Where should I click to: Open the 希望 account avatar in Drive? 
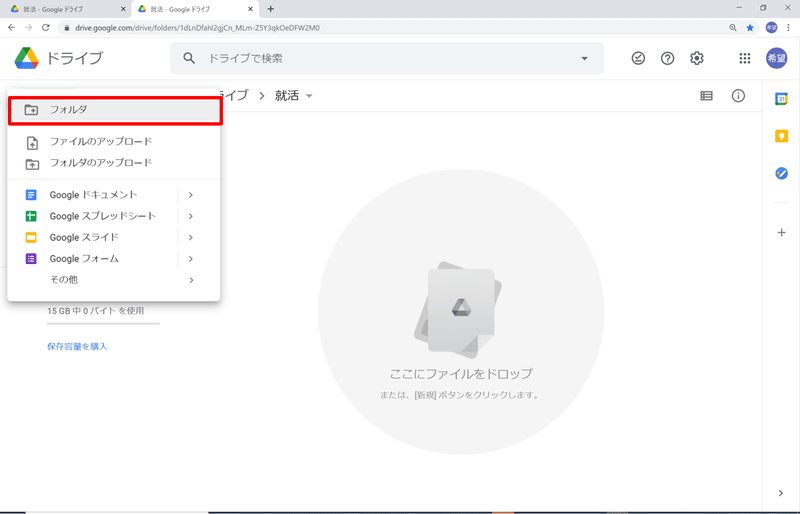pyautogui.click(x=777, y=58)
